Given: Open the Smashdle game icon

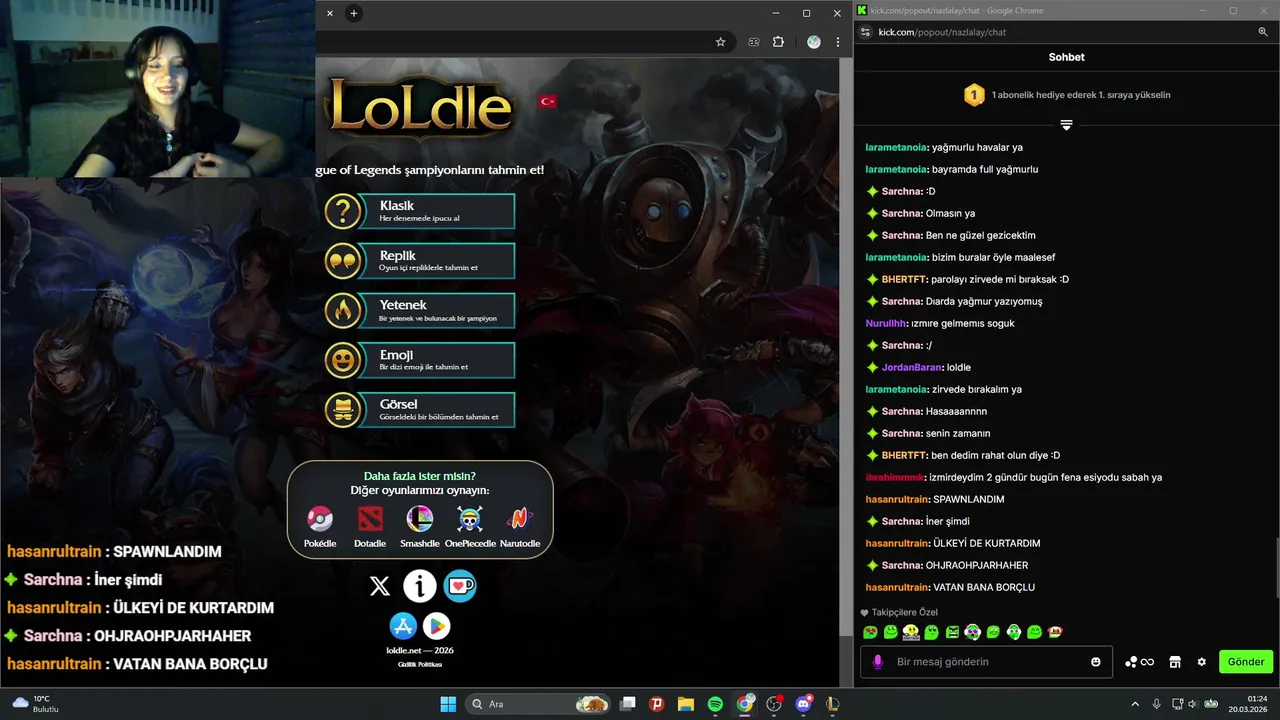Looking at the screenshot, I should [x=419, y=519].
